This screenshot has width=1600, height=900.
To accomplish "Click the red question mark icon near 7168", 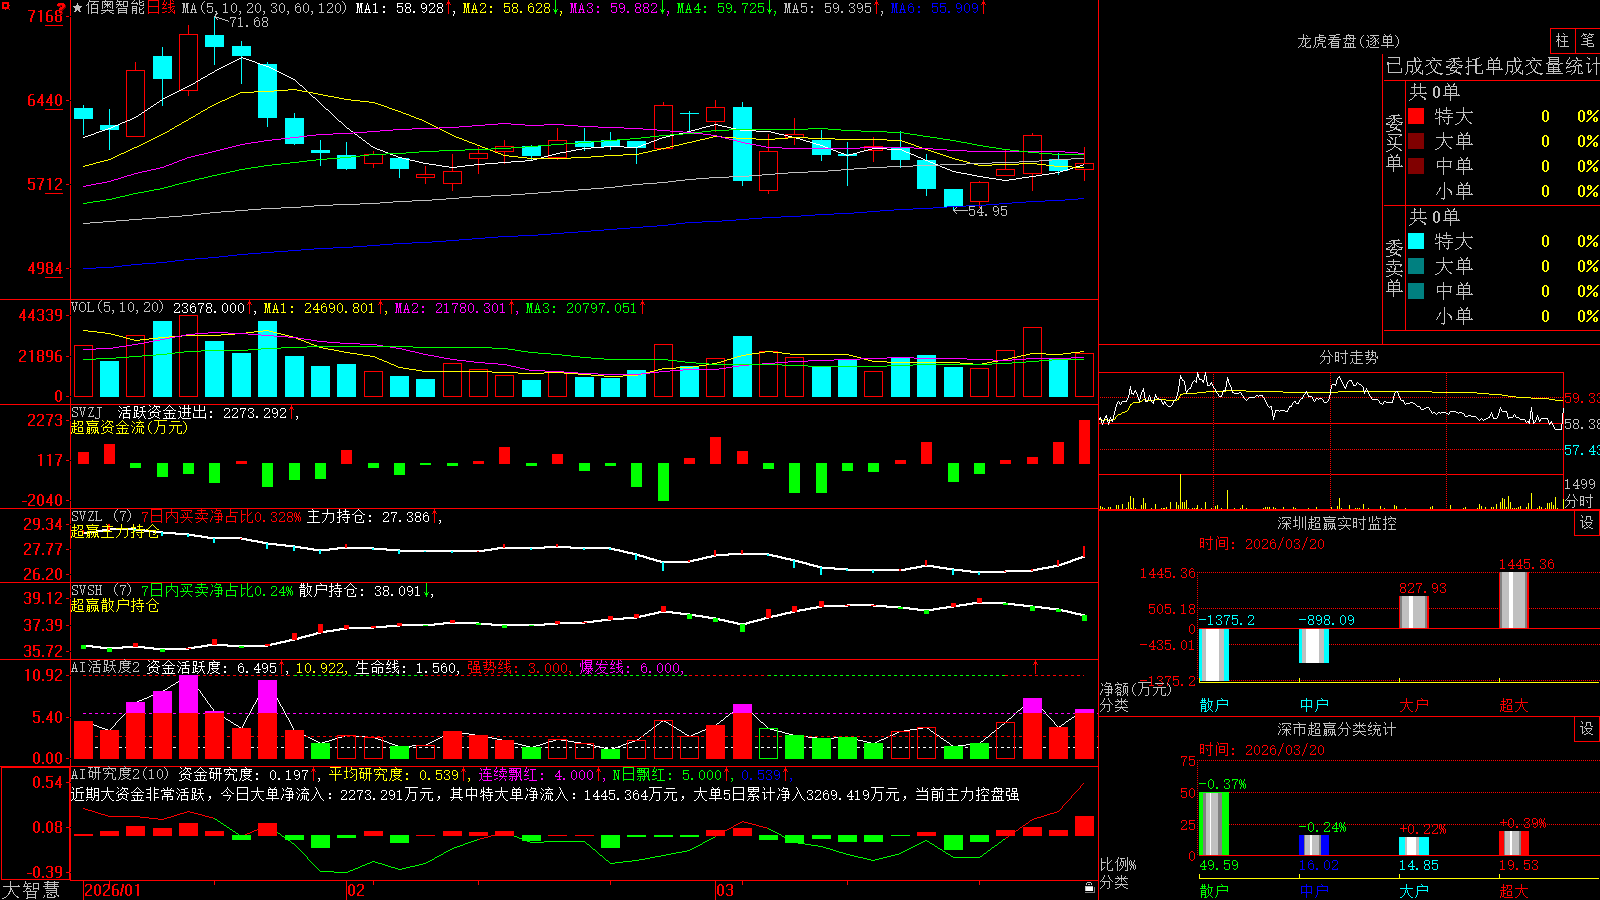I will [x=62, y=8].
